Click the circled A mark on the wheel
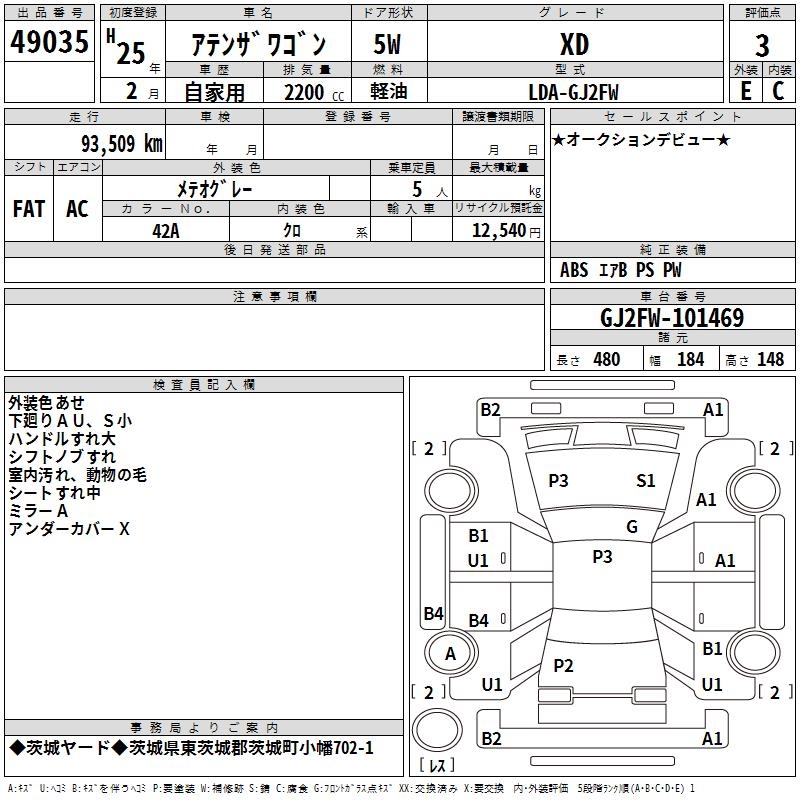The width and height of the screenshot is (800, 800). tap(450, 653)
